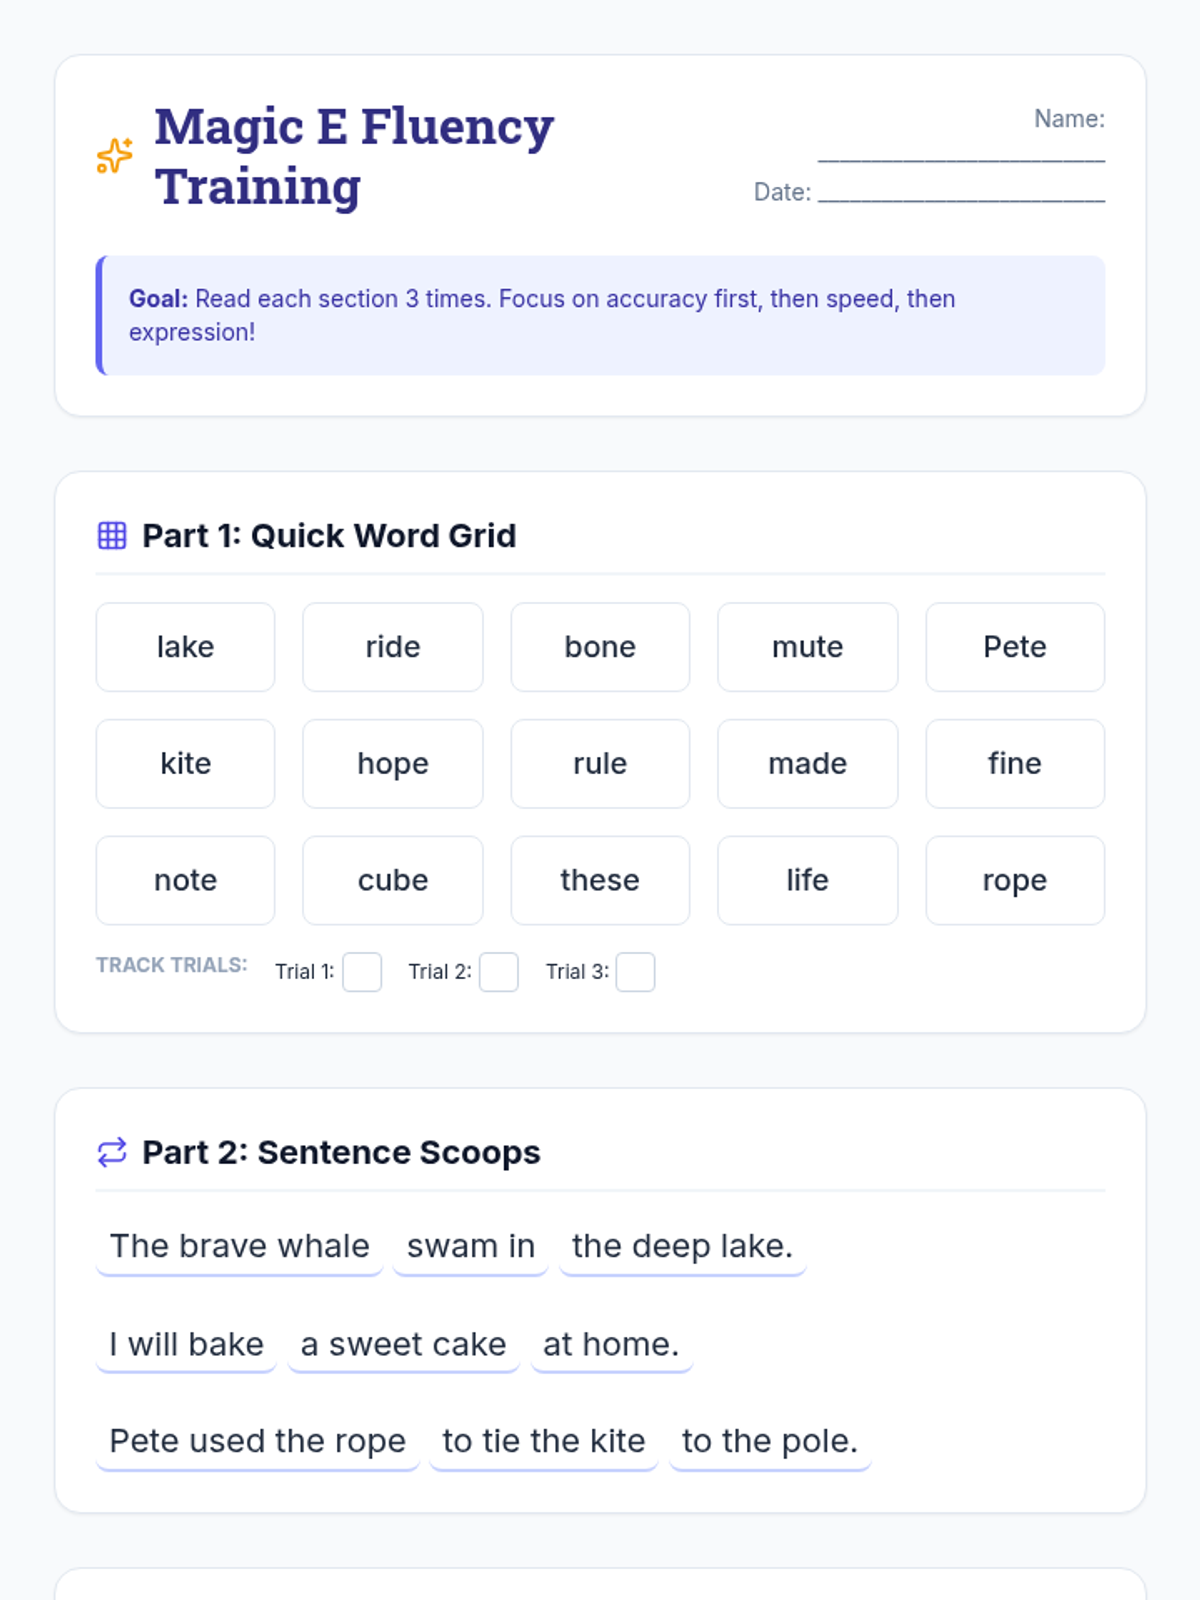Tap the "mute" word card
This screenshot has height=1600, width=1200.
807,647
